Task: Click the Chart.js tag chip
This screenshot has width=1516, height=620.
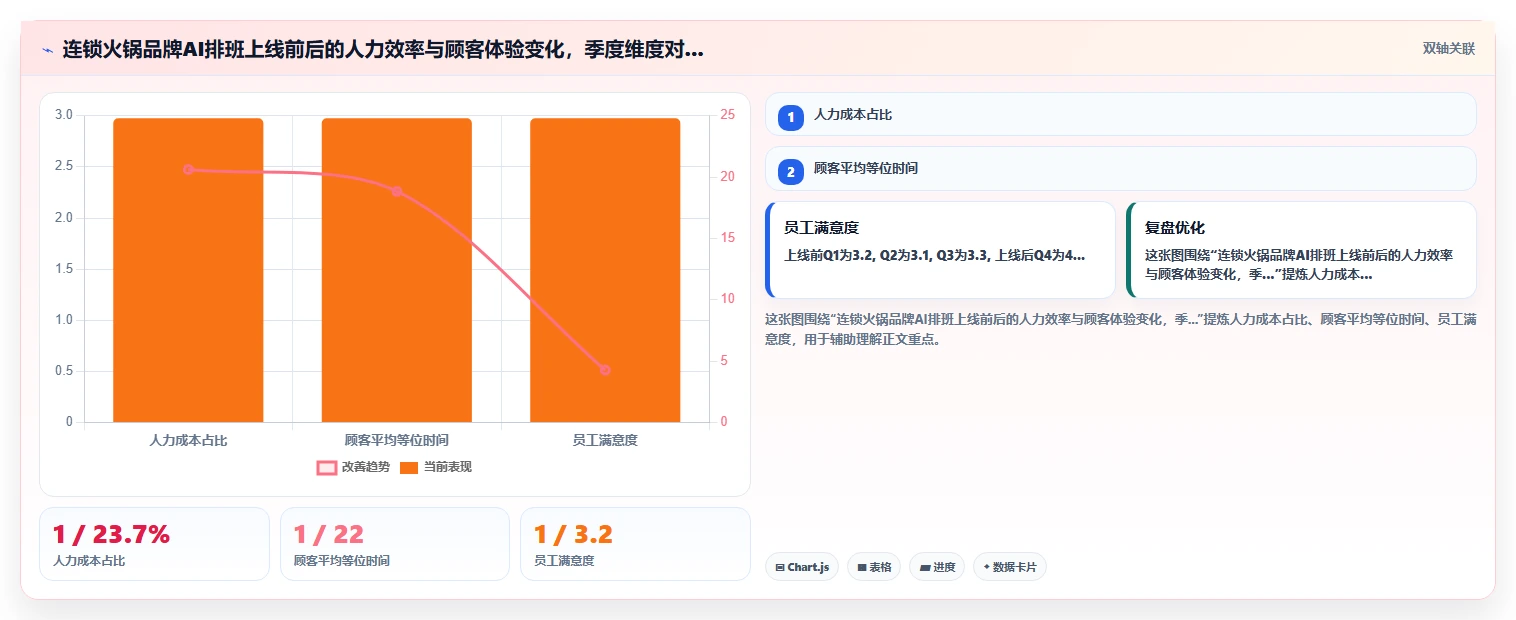Action: pyautogui.click(x=802, y=567)
